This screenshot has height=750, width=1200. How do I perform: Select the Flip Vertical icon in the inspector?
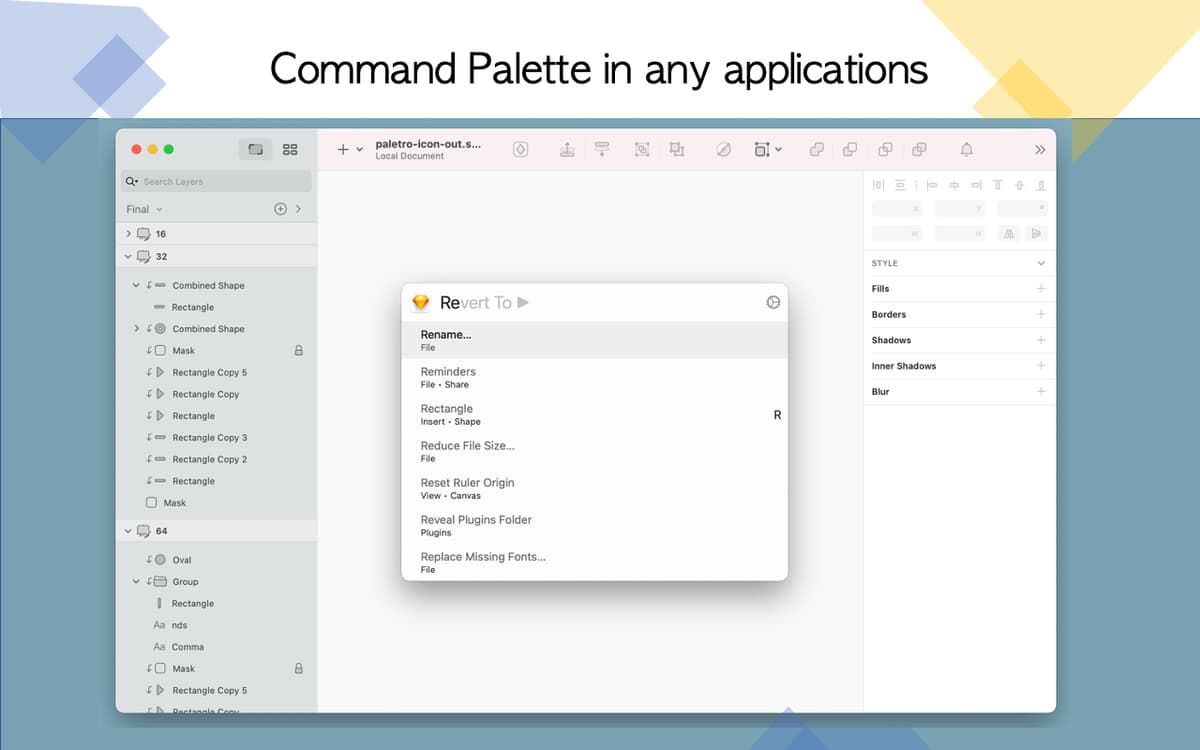[1037, 233]
